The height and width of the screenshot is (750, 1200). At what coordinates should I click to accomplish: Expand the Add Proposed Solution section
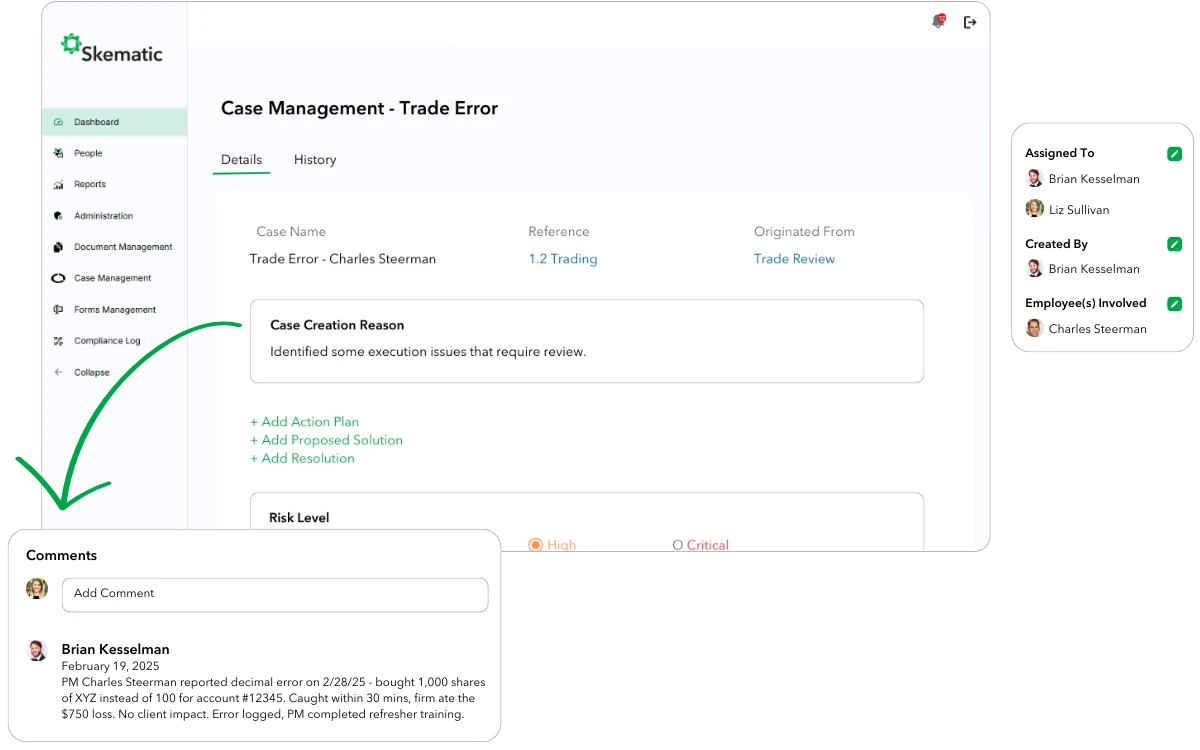pos(326,440)
